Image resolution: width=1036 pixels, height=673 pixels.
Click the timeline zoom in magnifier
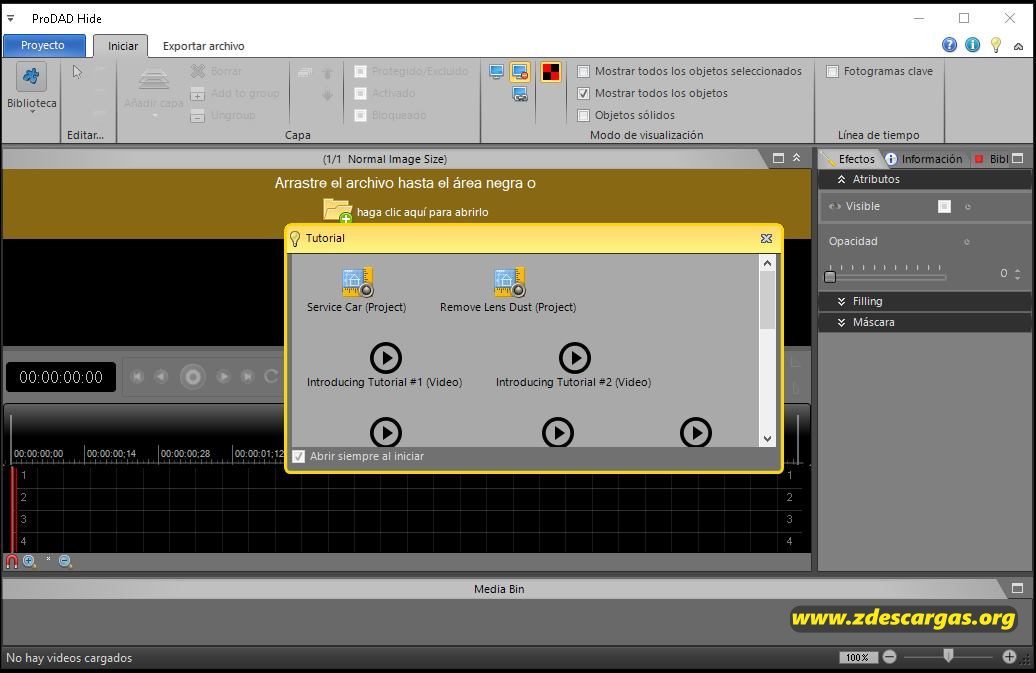pyautogui.click(x=29, y=561)
